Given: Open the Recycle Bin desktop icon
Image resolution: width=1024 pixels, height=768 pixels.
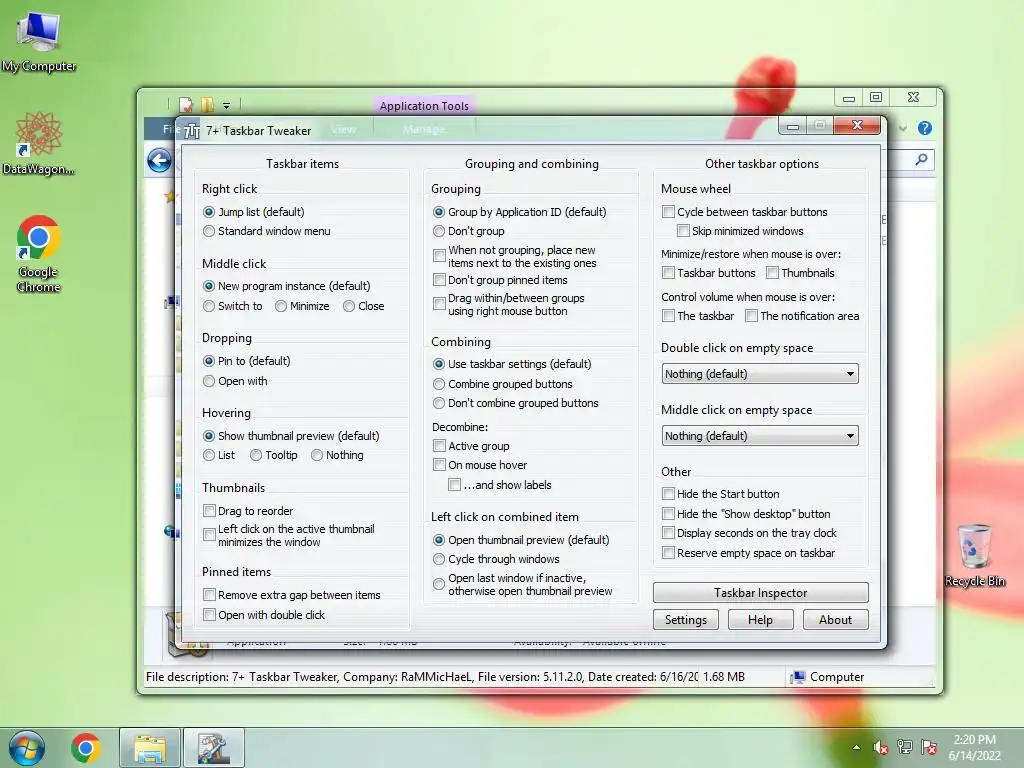Looking at the screenshot, I should pyautogui.click(x=975, y=555).
